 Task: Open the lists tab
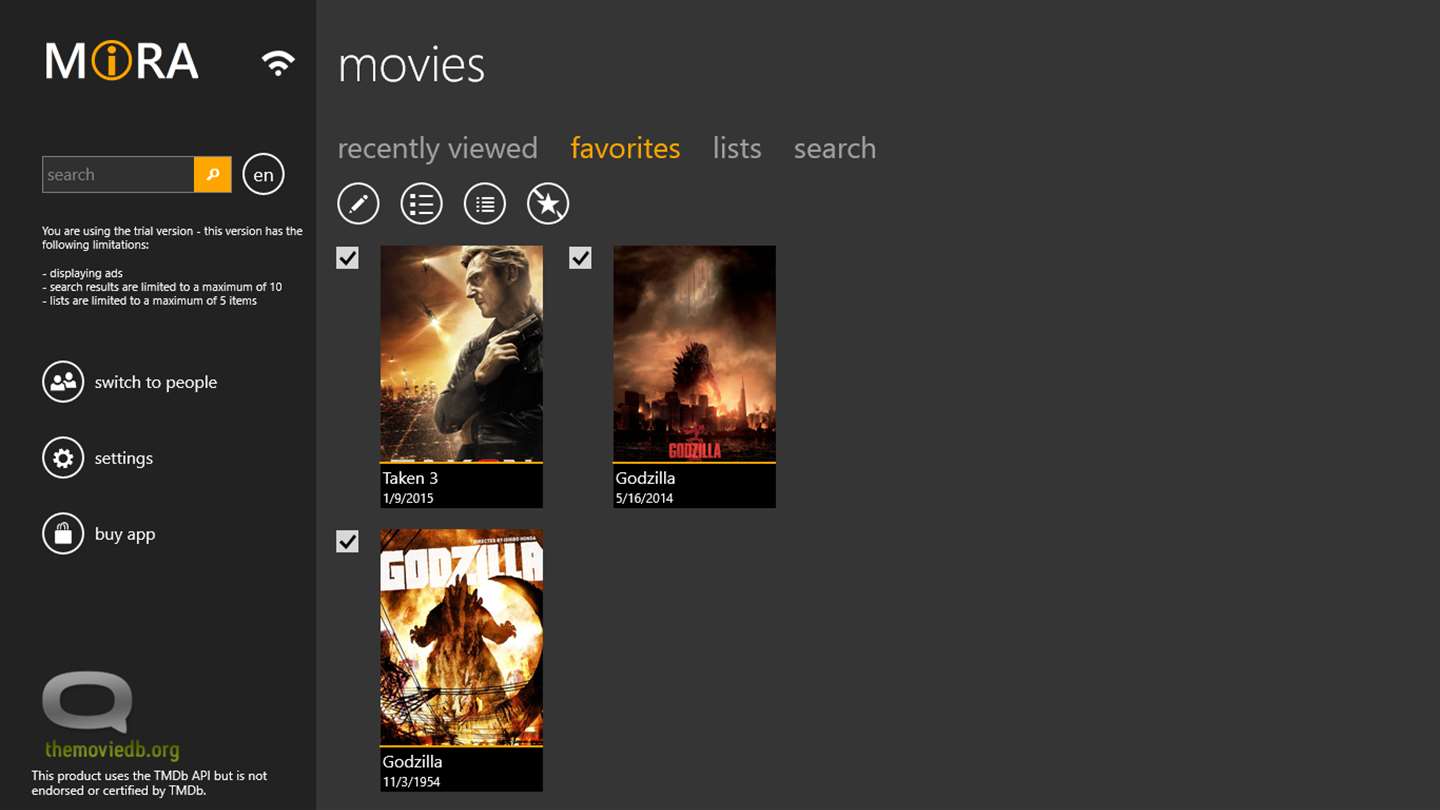pyautogui.click(x=737, y=148)
